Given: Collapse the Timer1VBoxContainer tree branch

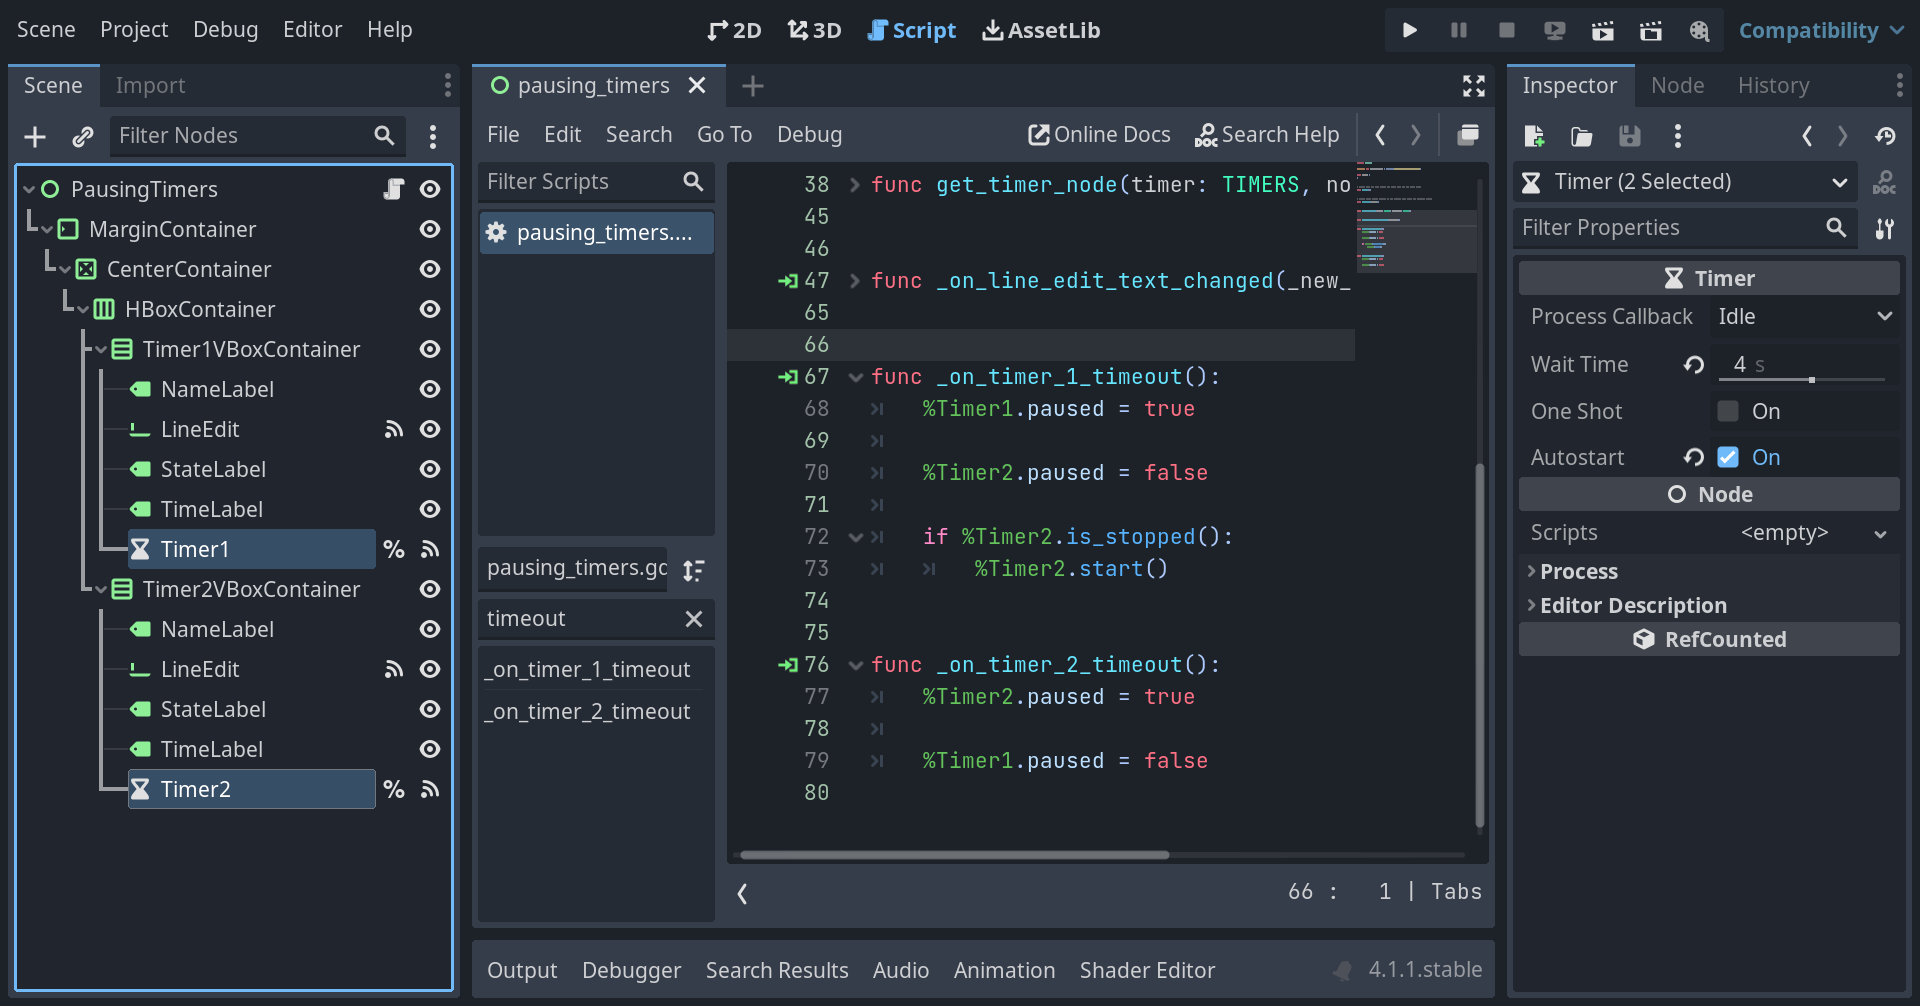Looking at the screenshot, I should coord(100,349).
